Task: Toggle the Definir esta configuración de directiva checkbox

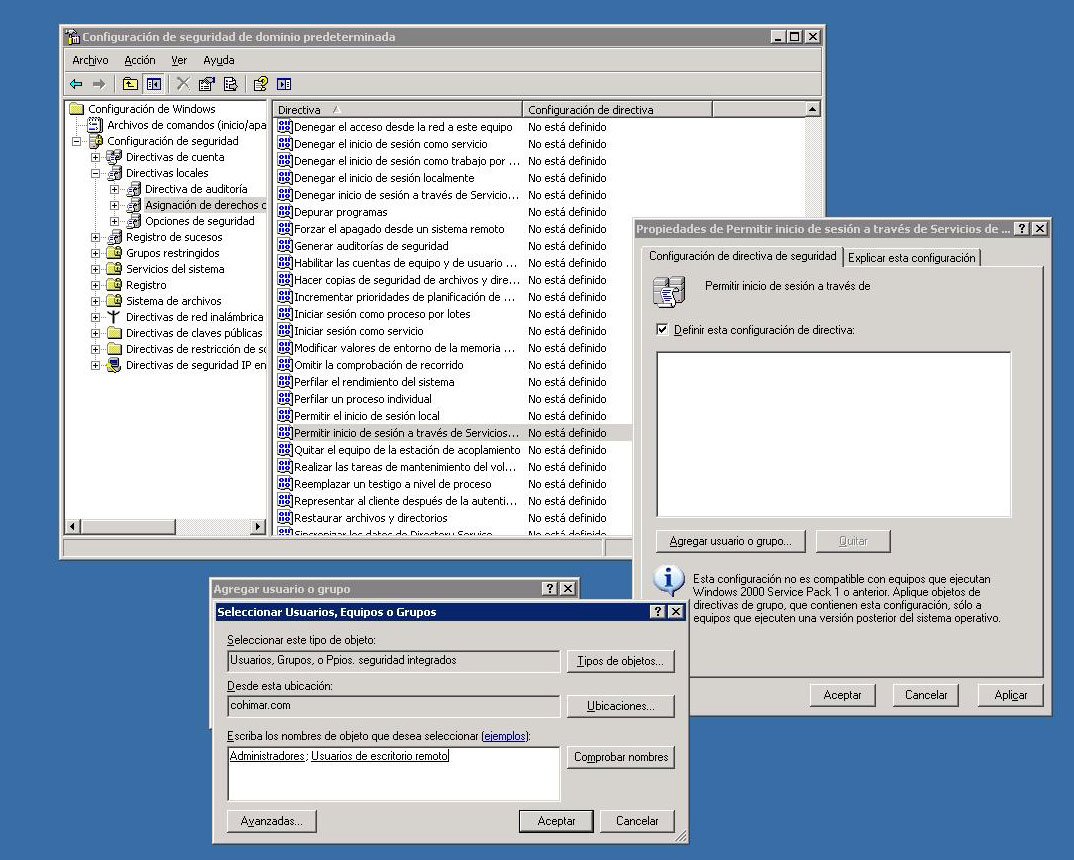Action: click(x=662, y=329)
